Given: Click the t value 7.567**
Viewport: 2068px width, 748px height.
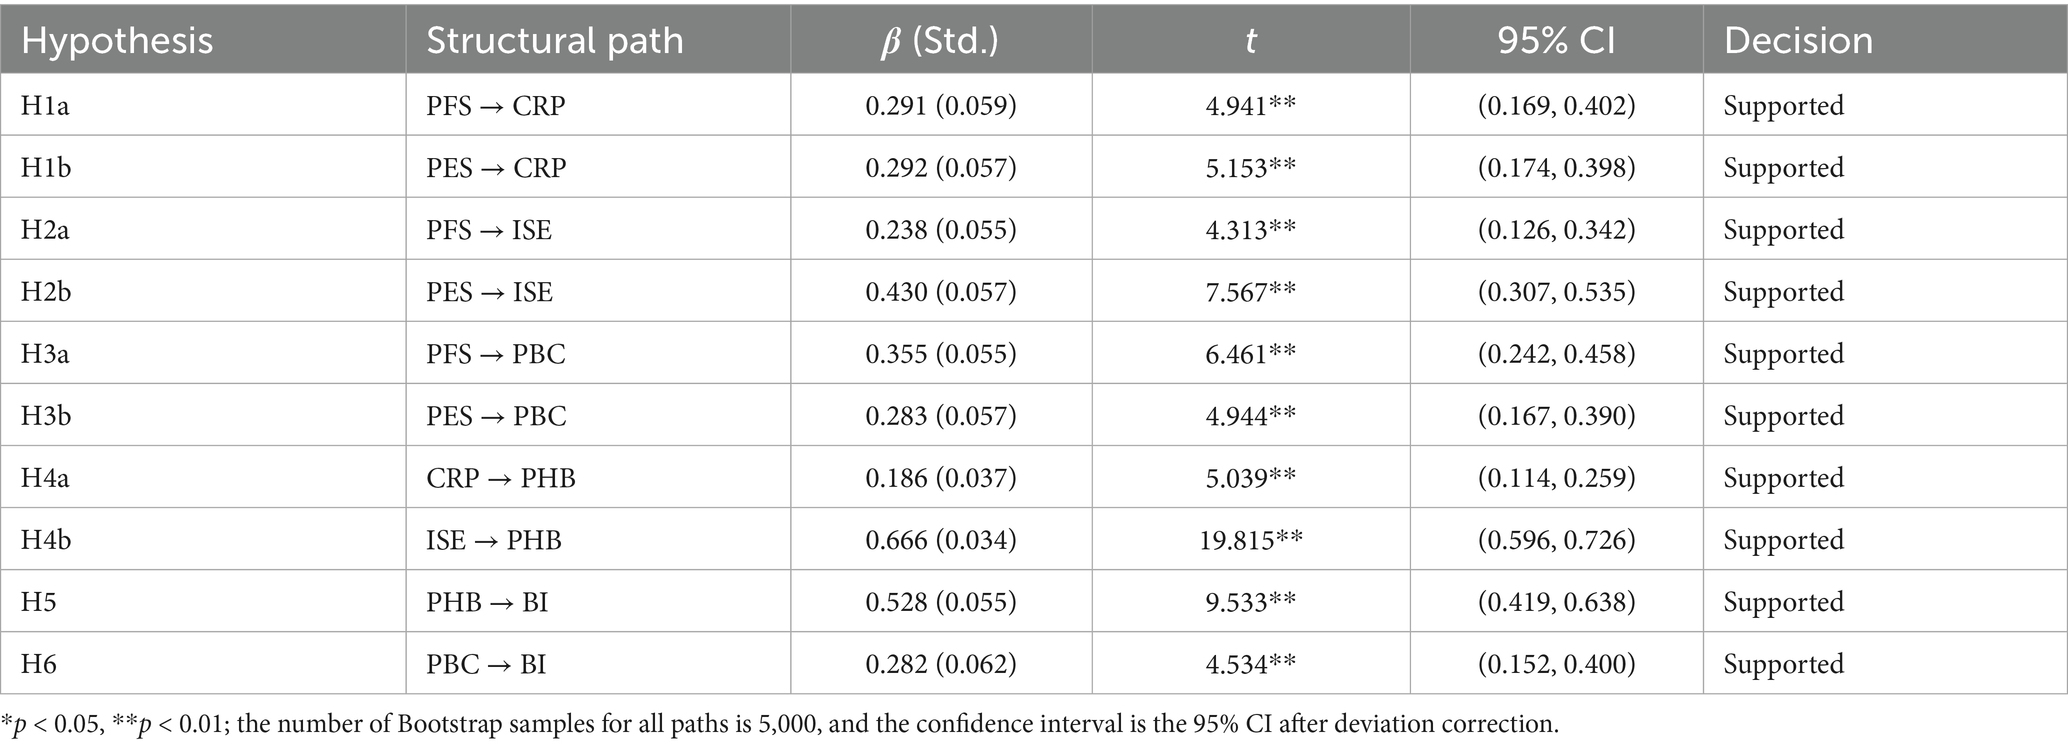Looking at the screenshot, I should click(1250, 292).
